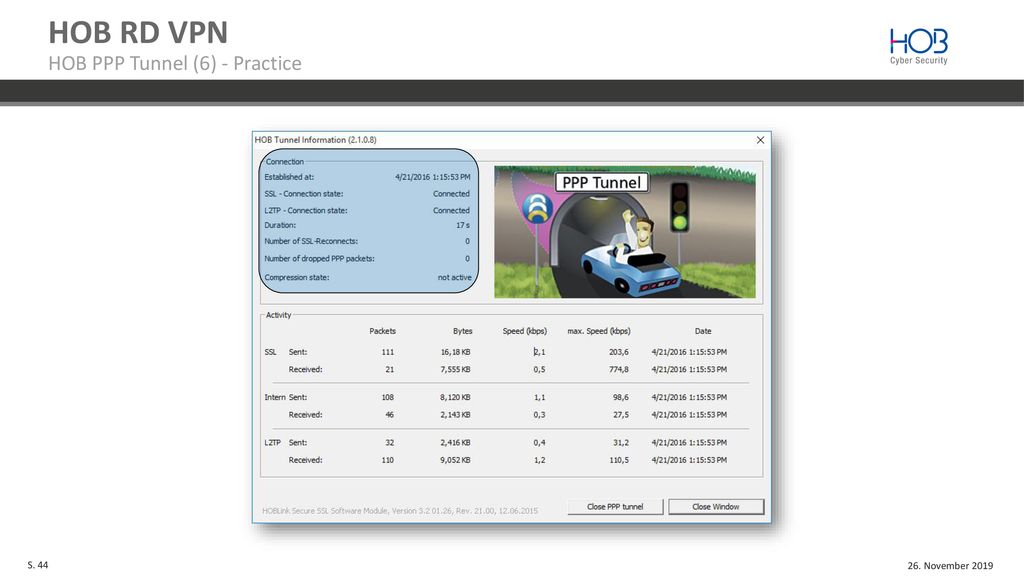The width and height of the screenshot is (1024, 576).
Task: Click the Intern row label
Action: click(x=275, y=397)
